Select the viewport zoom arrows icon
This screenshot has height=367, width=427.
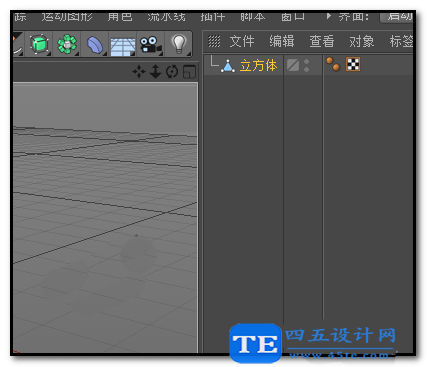pos(155,72)
